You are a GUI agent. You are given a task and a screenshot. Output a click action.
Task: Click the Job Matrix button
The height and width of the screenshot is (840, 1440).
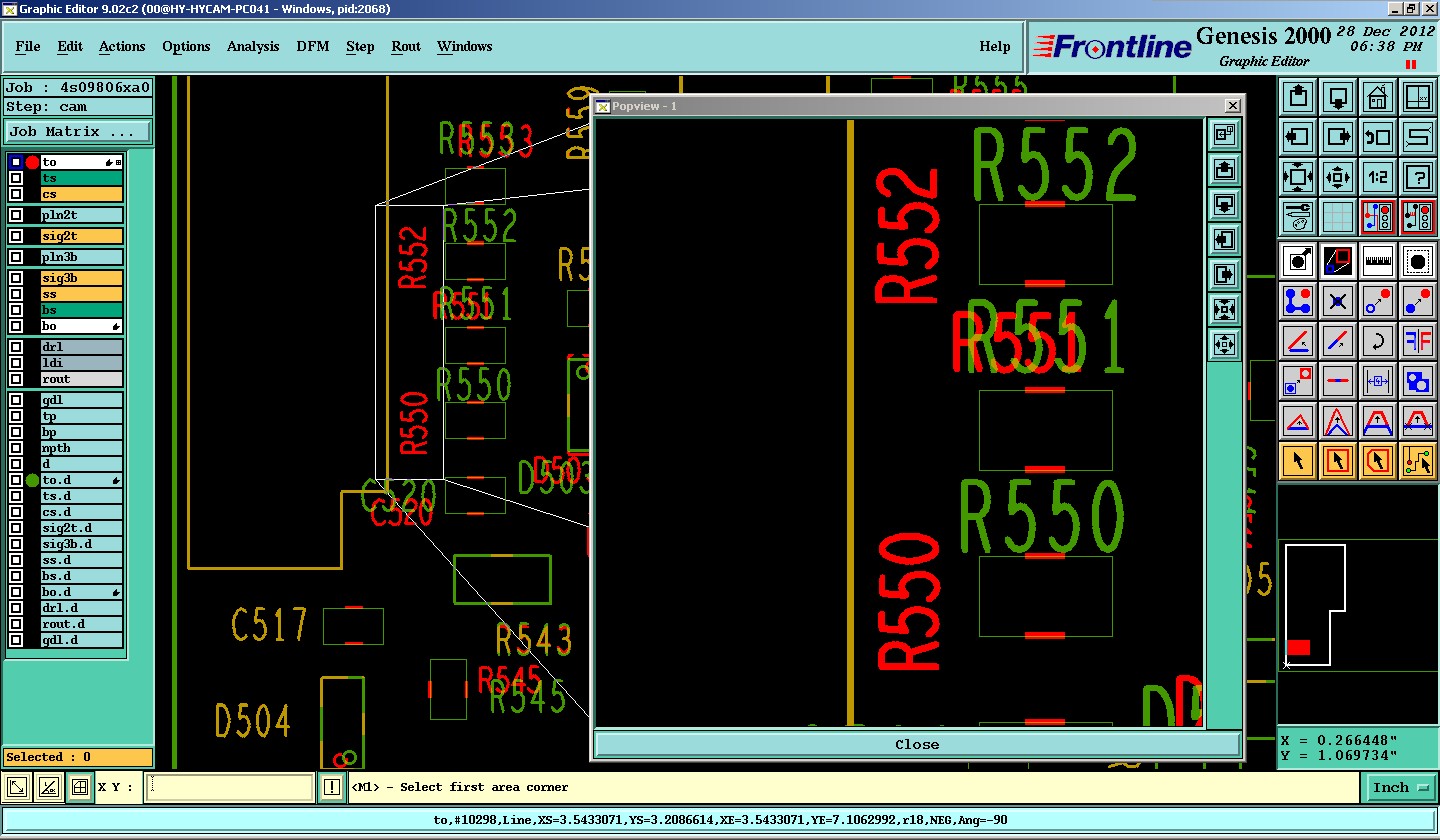click(79, 131)
